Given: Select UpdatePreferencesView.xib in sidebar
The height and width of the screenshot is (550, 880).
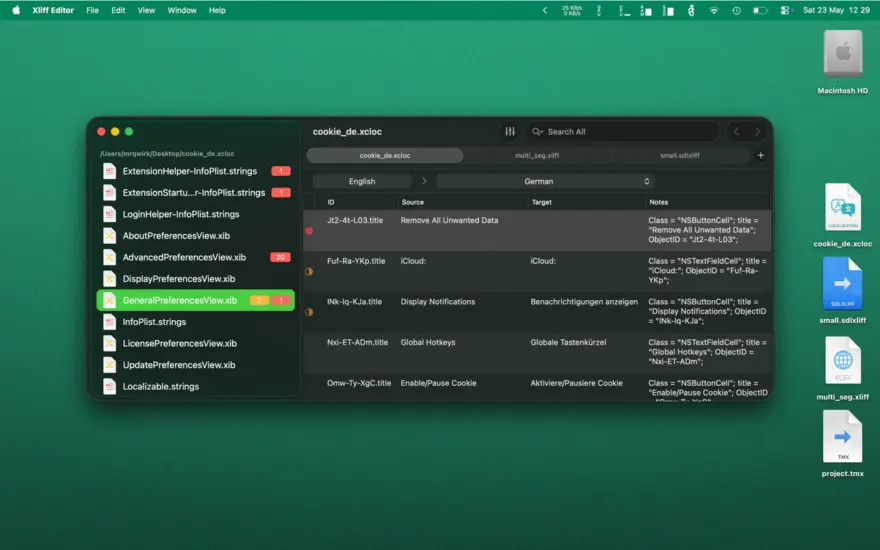Looking at the screenshot, I should [x=195, y=365].
